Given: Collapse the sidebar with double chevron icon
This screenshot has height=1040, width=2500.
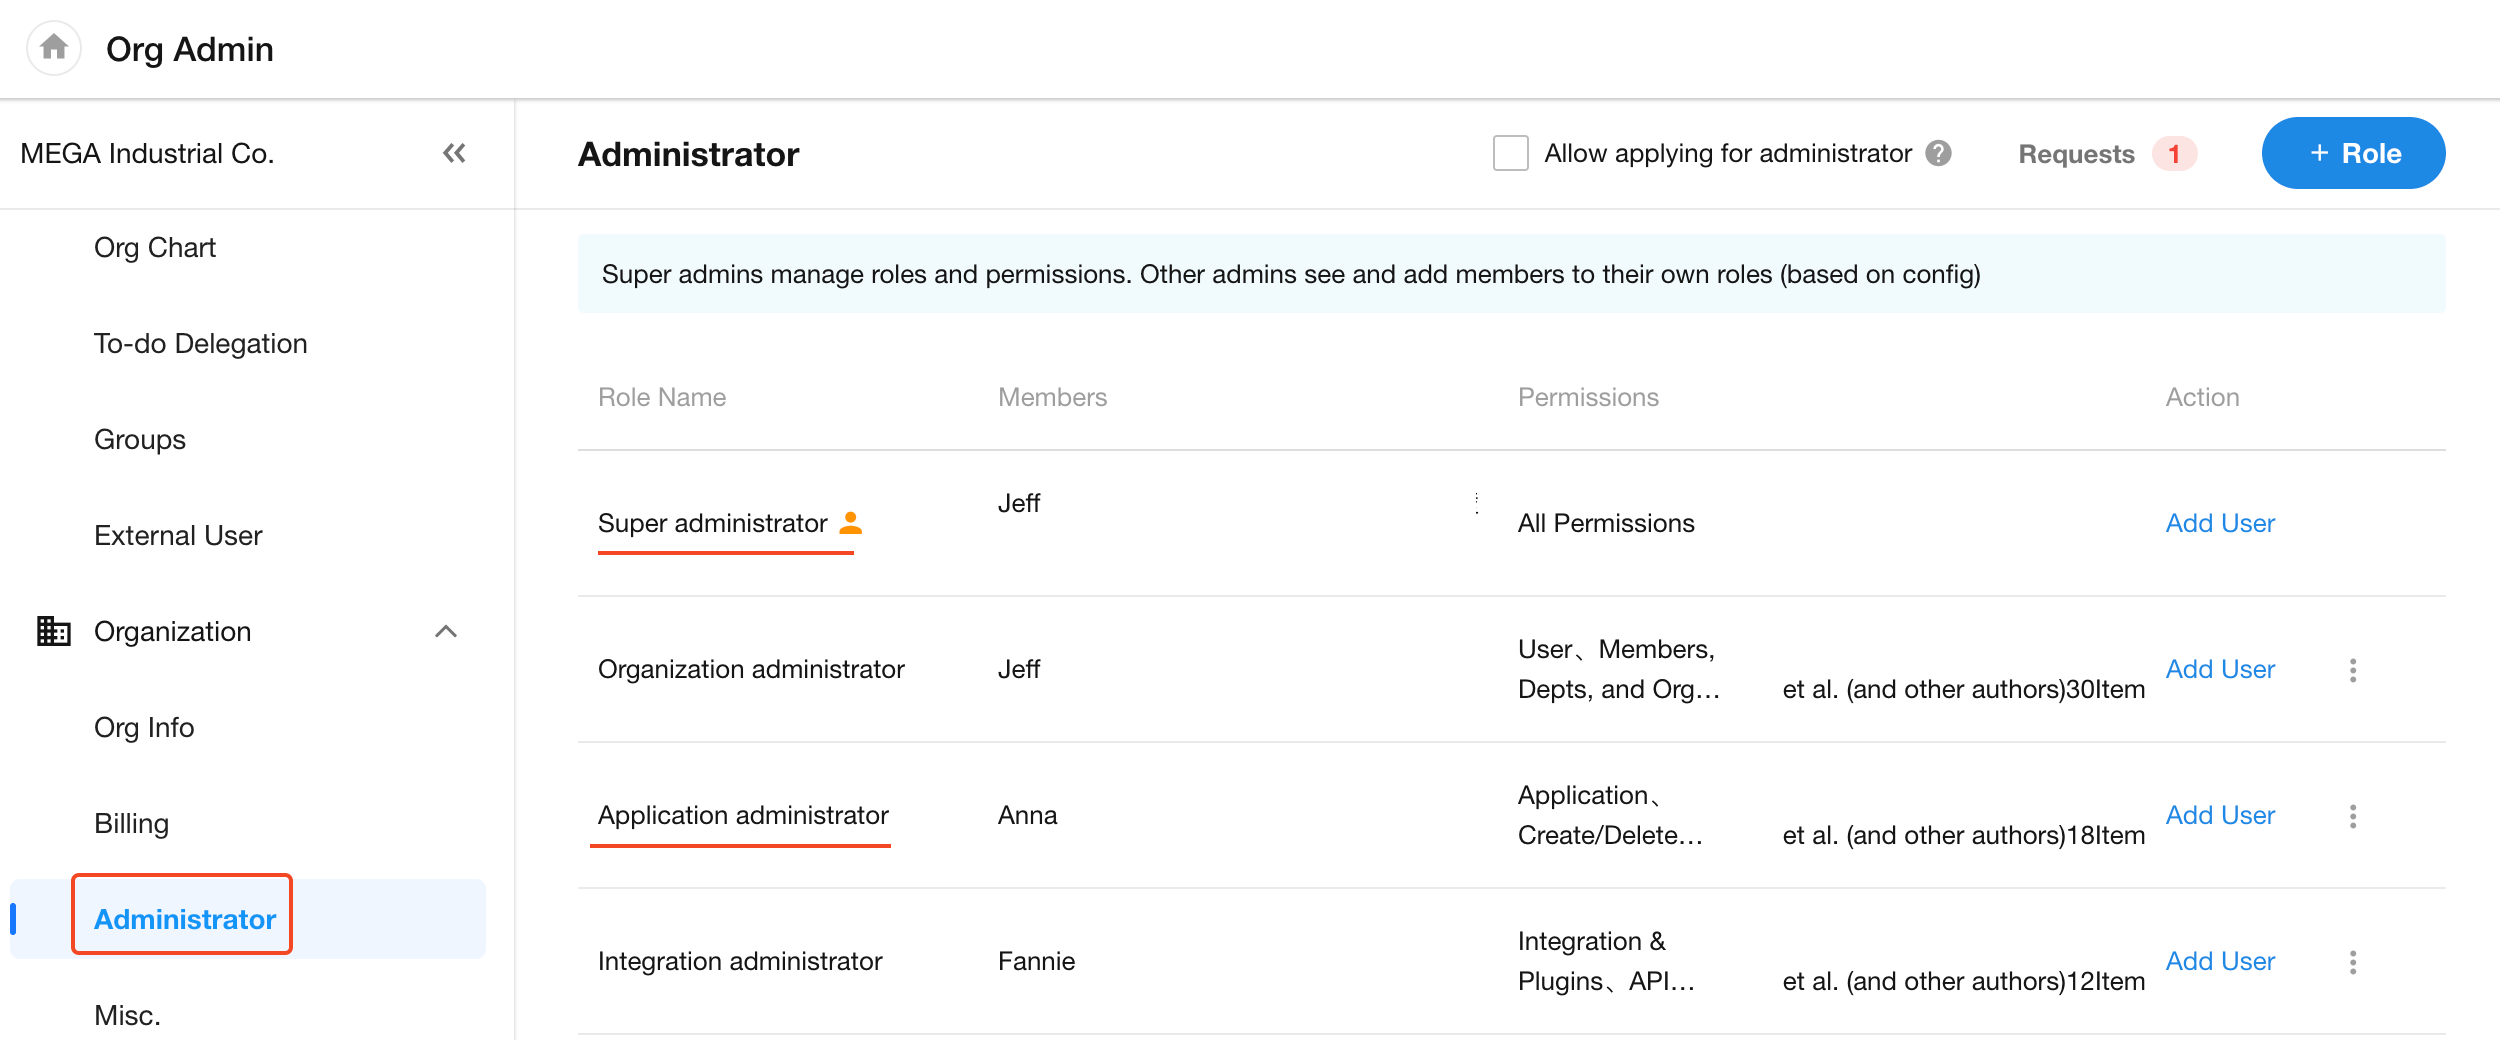Looking at the screenshot, I should point(454,153).
